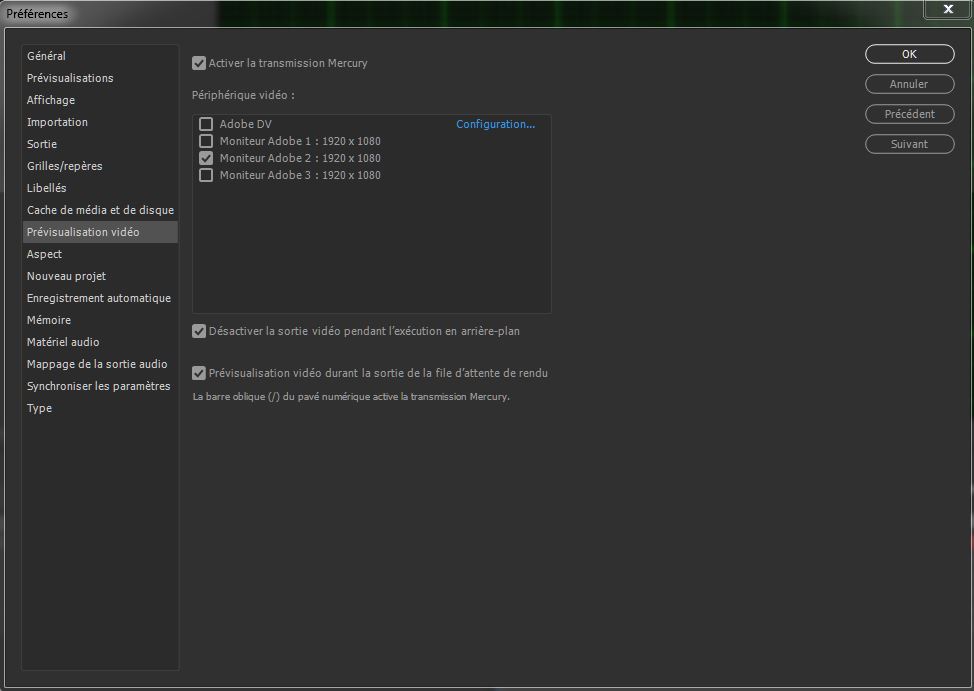
Task: Check Moniteur Adobe 1 checkbox
Action: 206,141
